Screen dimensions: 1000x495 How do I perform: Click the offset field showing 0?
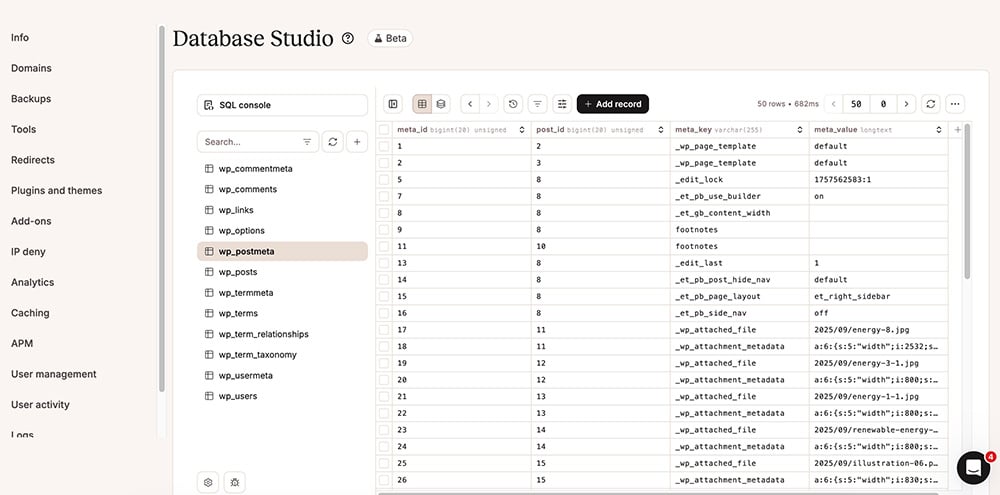(x=883, y=104)
